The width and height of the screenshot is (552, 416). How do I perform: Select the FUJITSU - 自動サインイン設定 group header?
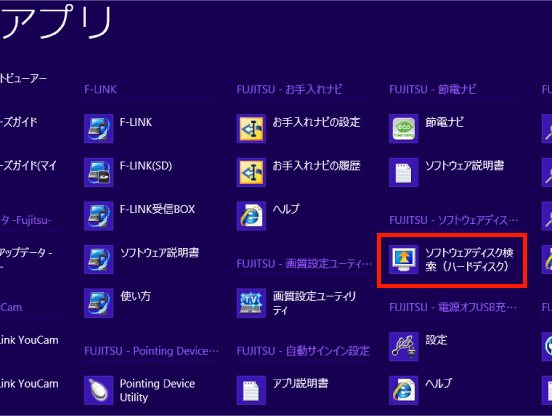click(x=303, y=351)
